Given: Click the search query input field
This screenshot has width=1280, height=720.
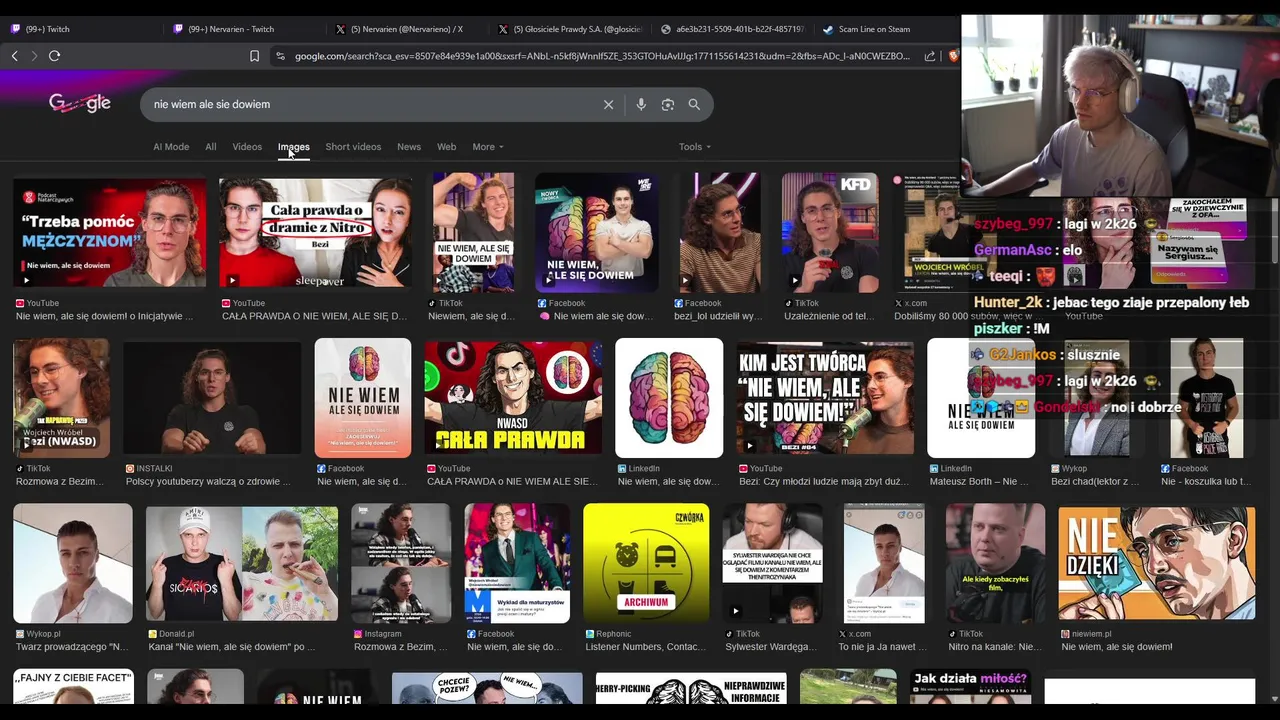Looking at the screenshot, I should pos(370,104).
